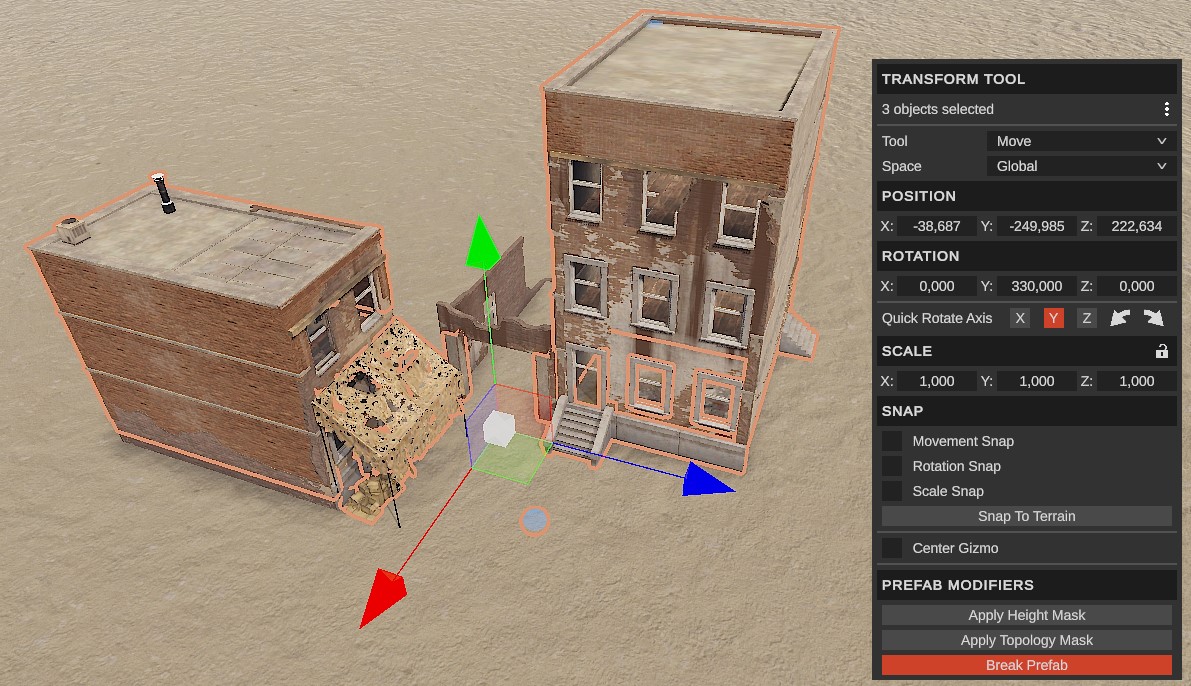
Task: Open the Tool dropdown showing Move
Action: point(1081,141)
